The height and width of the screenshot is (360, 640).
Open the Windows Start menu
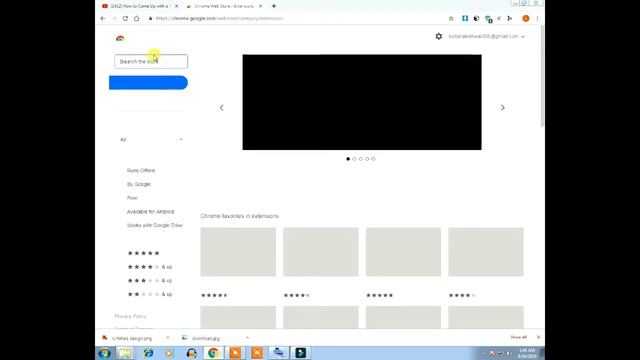pyautogui.click(x=104, y=353)
